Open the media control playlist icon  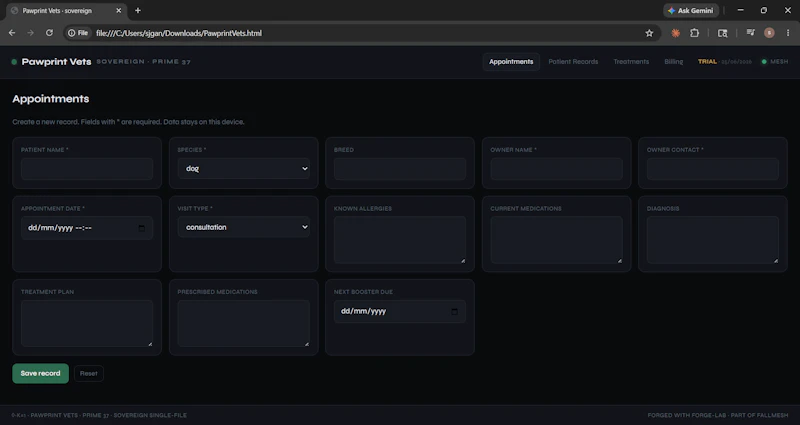(x=751, y=33)
